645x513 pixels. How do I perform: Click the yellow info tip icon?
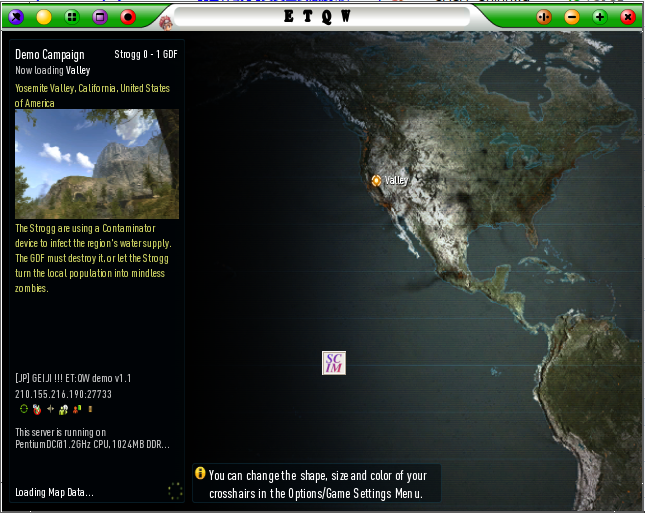tap(200, 473)
